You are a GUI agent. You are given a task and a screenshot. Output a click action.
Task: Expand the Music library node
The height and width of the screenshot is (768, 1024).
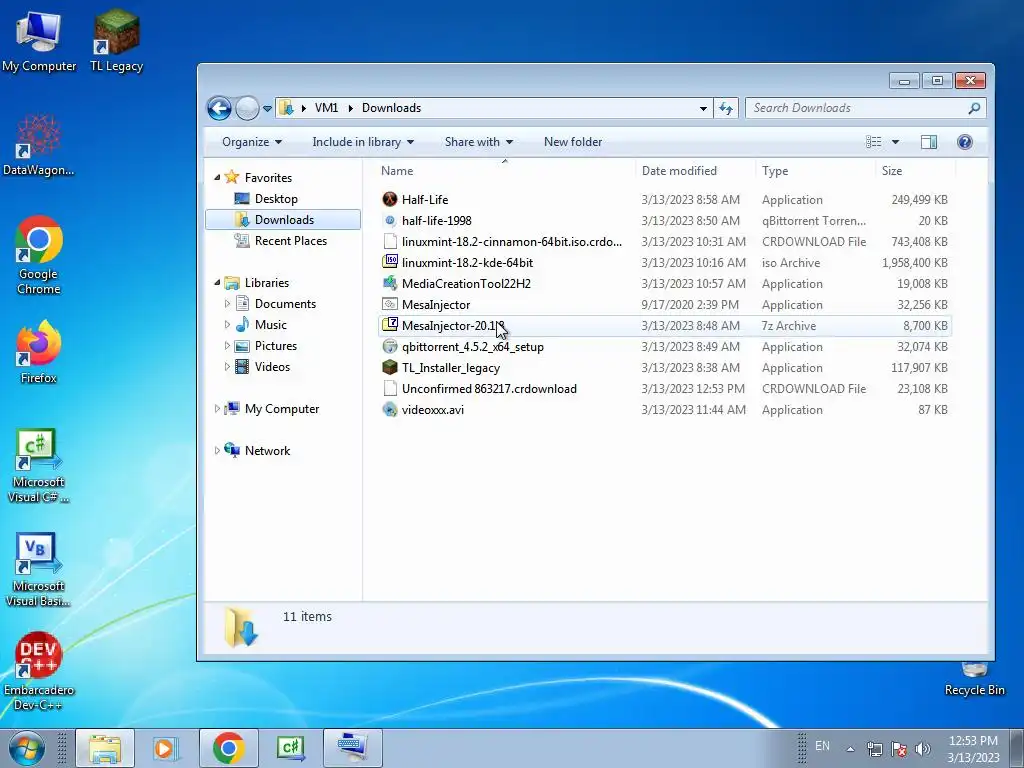tap(227, 325)
